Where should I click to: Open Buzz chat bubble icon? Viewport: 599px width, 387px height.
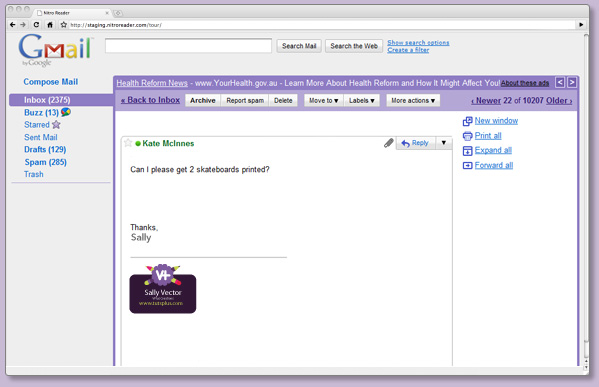click(66, 112)
